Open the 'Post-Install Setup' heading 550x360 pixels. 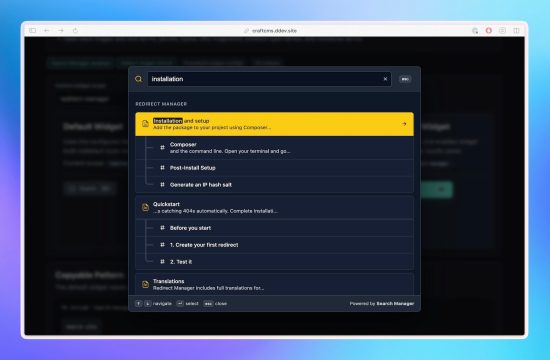click(274, 168)
